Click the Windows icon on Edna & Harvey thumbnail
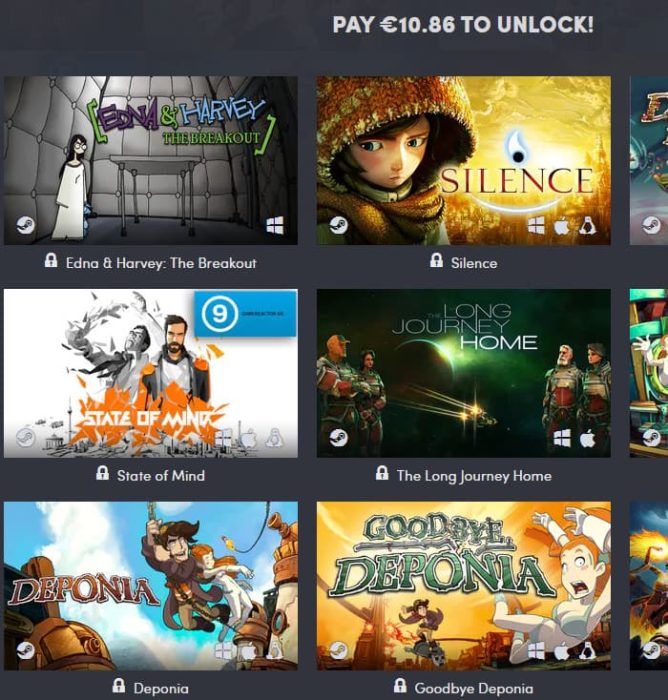 [x=275, y=225]
